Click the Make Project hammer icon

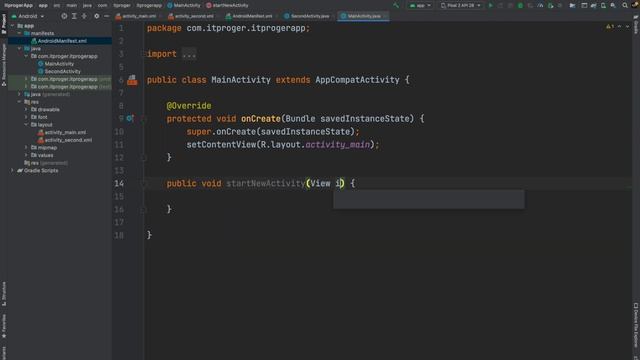(396, 5)
